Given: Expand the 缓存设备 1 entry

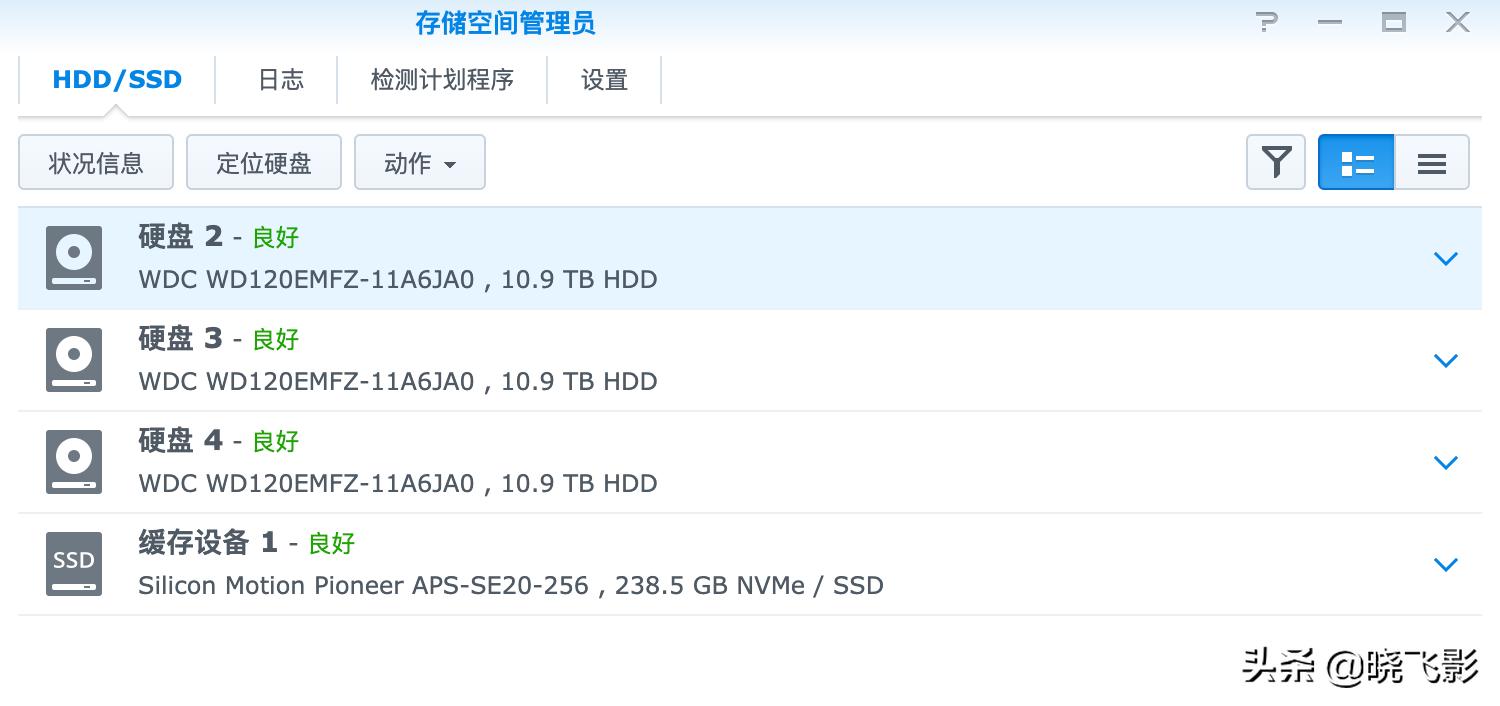Looking at the screenshot, I should click(1445, 564).
